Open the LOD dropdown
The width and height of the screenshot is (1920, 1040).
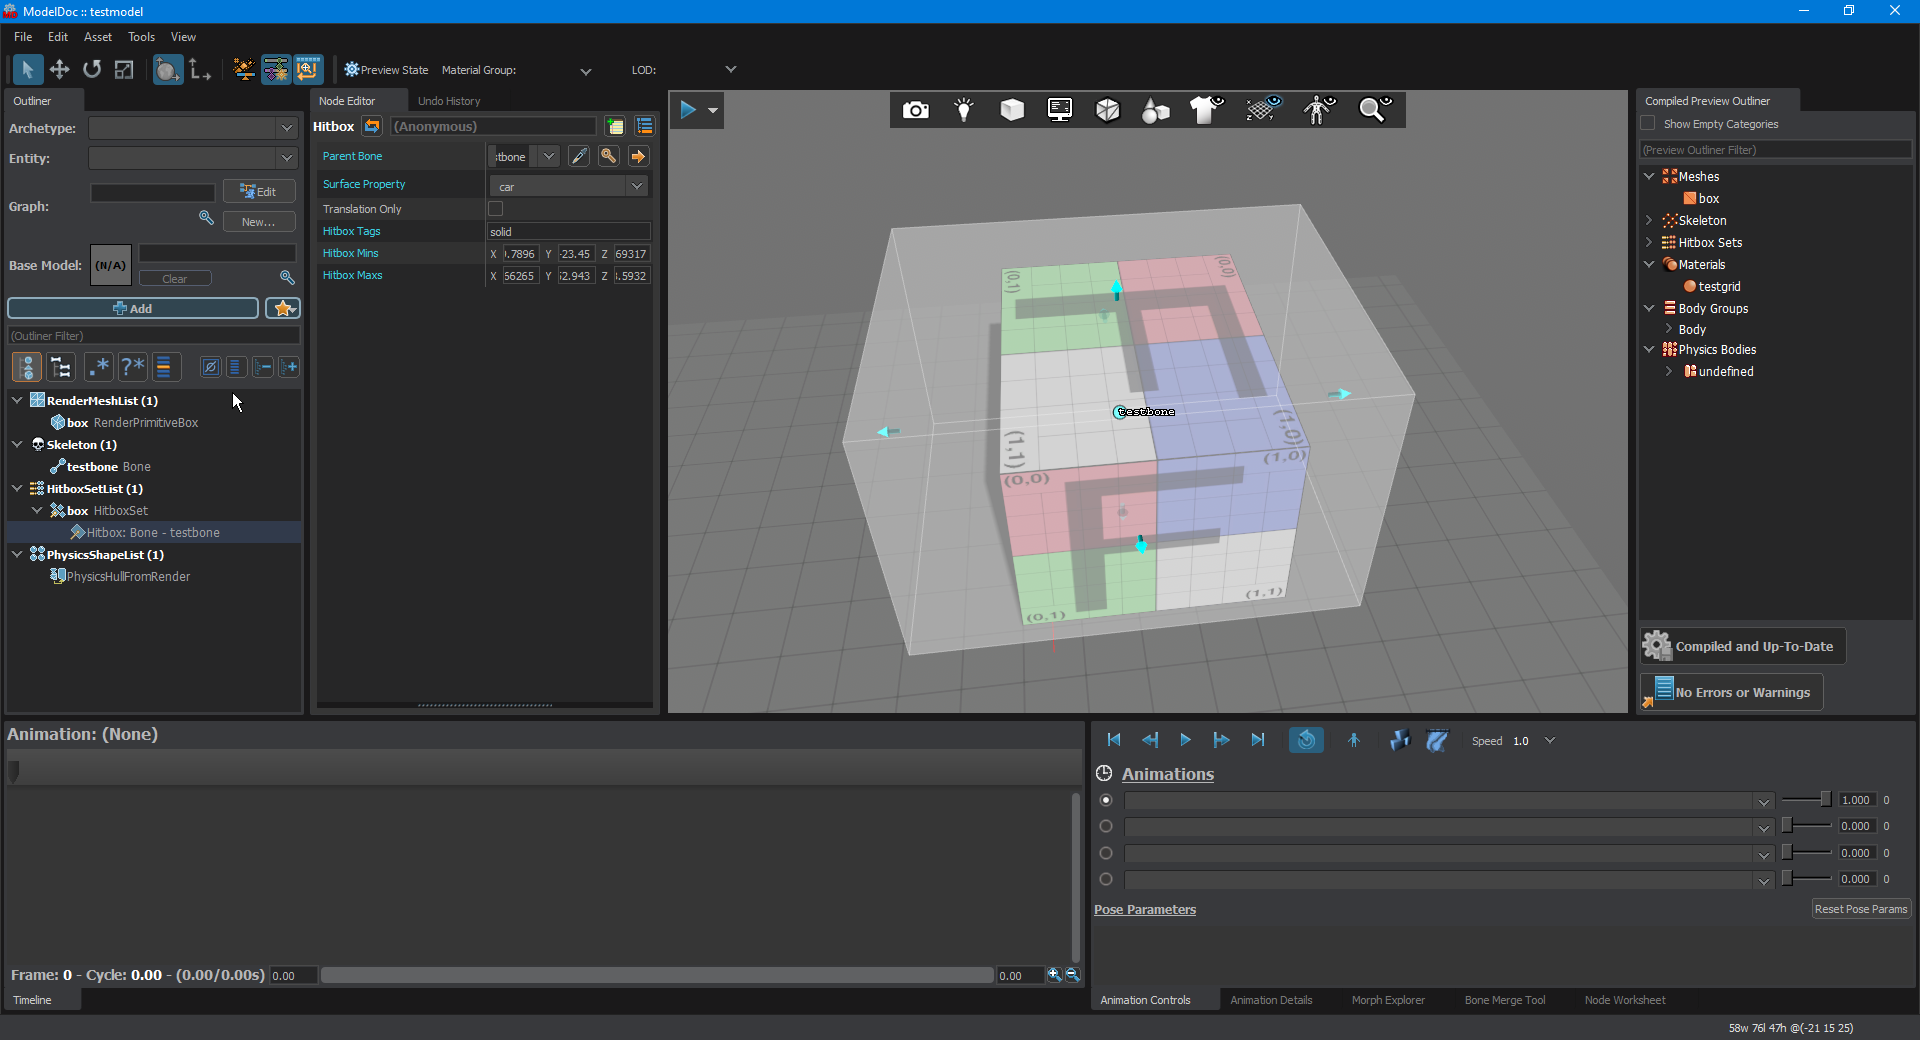731,69
